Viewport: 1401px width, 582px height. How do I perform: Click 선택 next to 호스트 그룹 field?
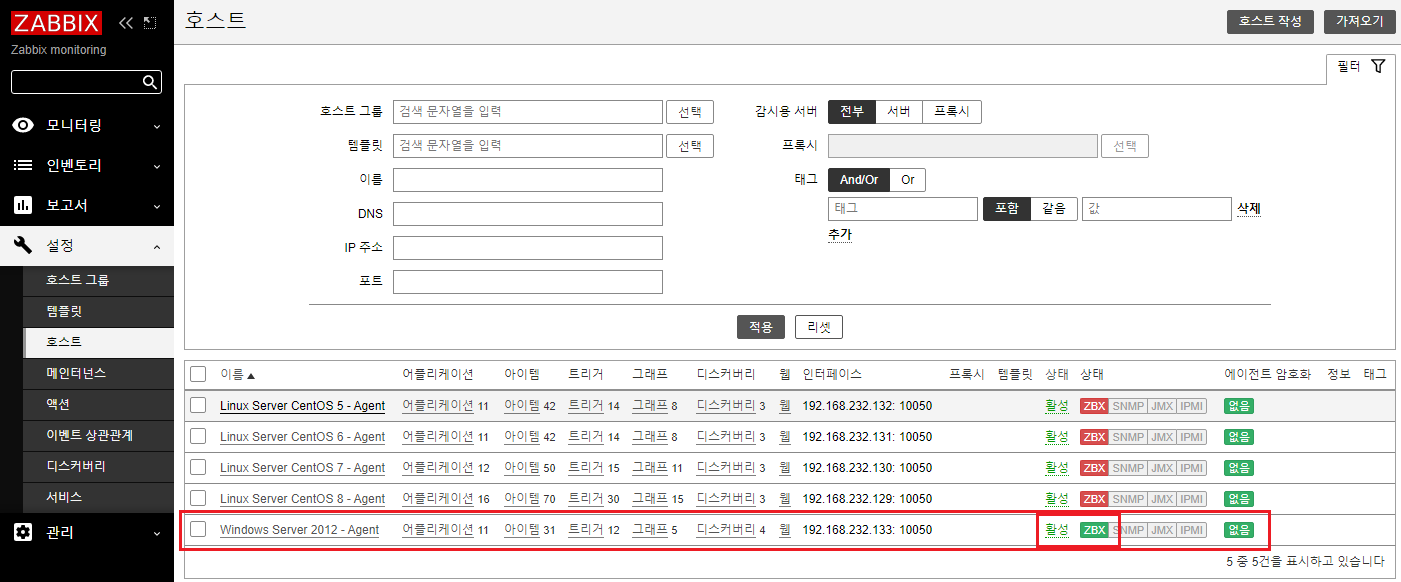tap(690, 111)
